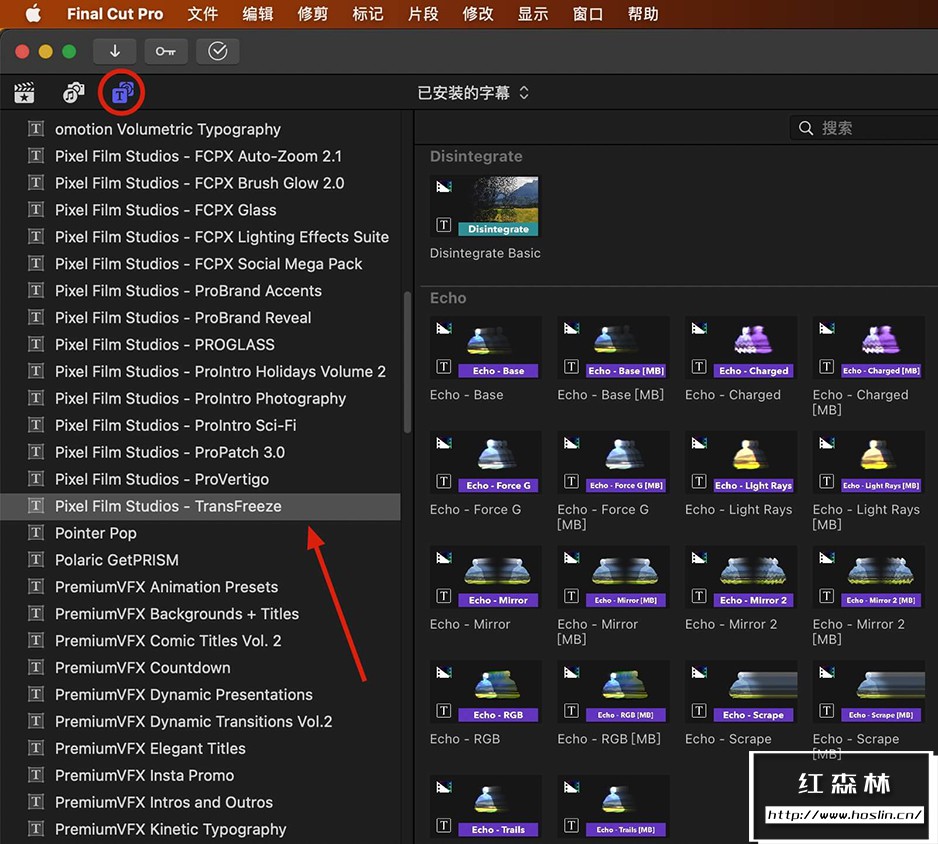Select the Echo - Light Rays [MB] thumbnail
This screenshot has width=938, height=844.
[869, 462]
